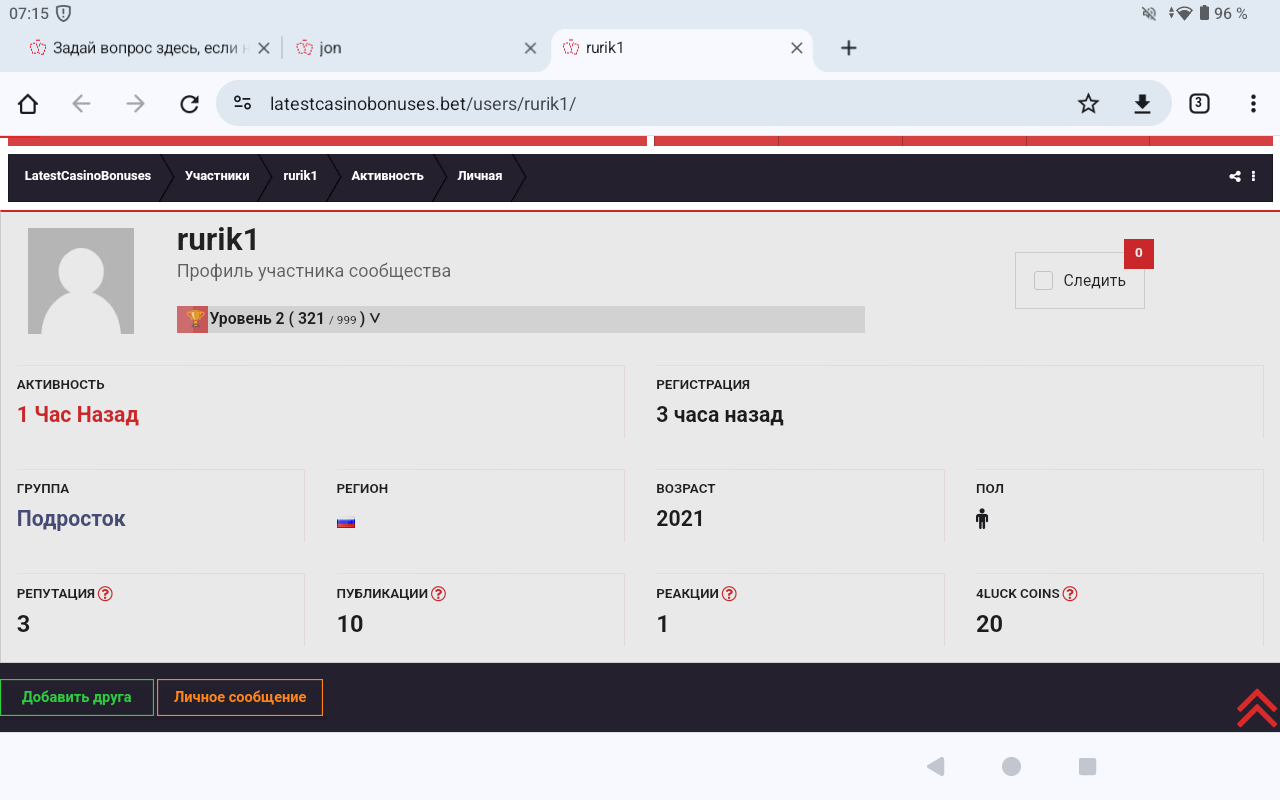Viewport: 1280px width, 800px height.
Task: Click the share icon in breadcrumb bar
Action: 1235,177
